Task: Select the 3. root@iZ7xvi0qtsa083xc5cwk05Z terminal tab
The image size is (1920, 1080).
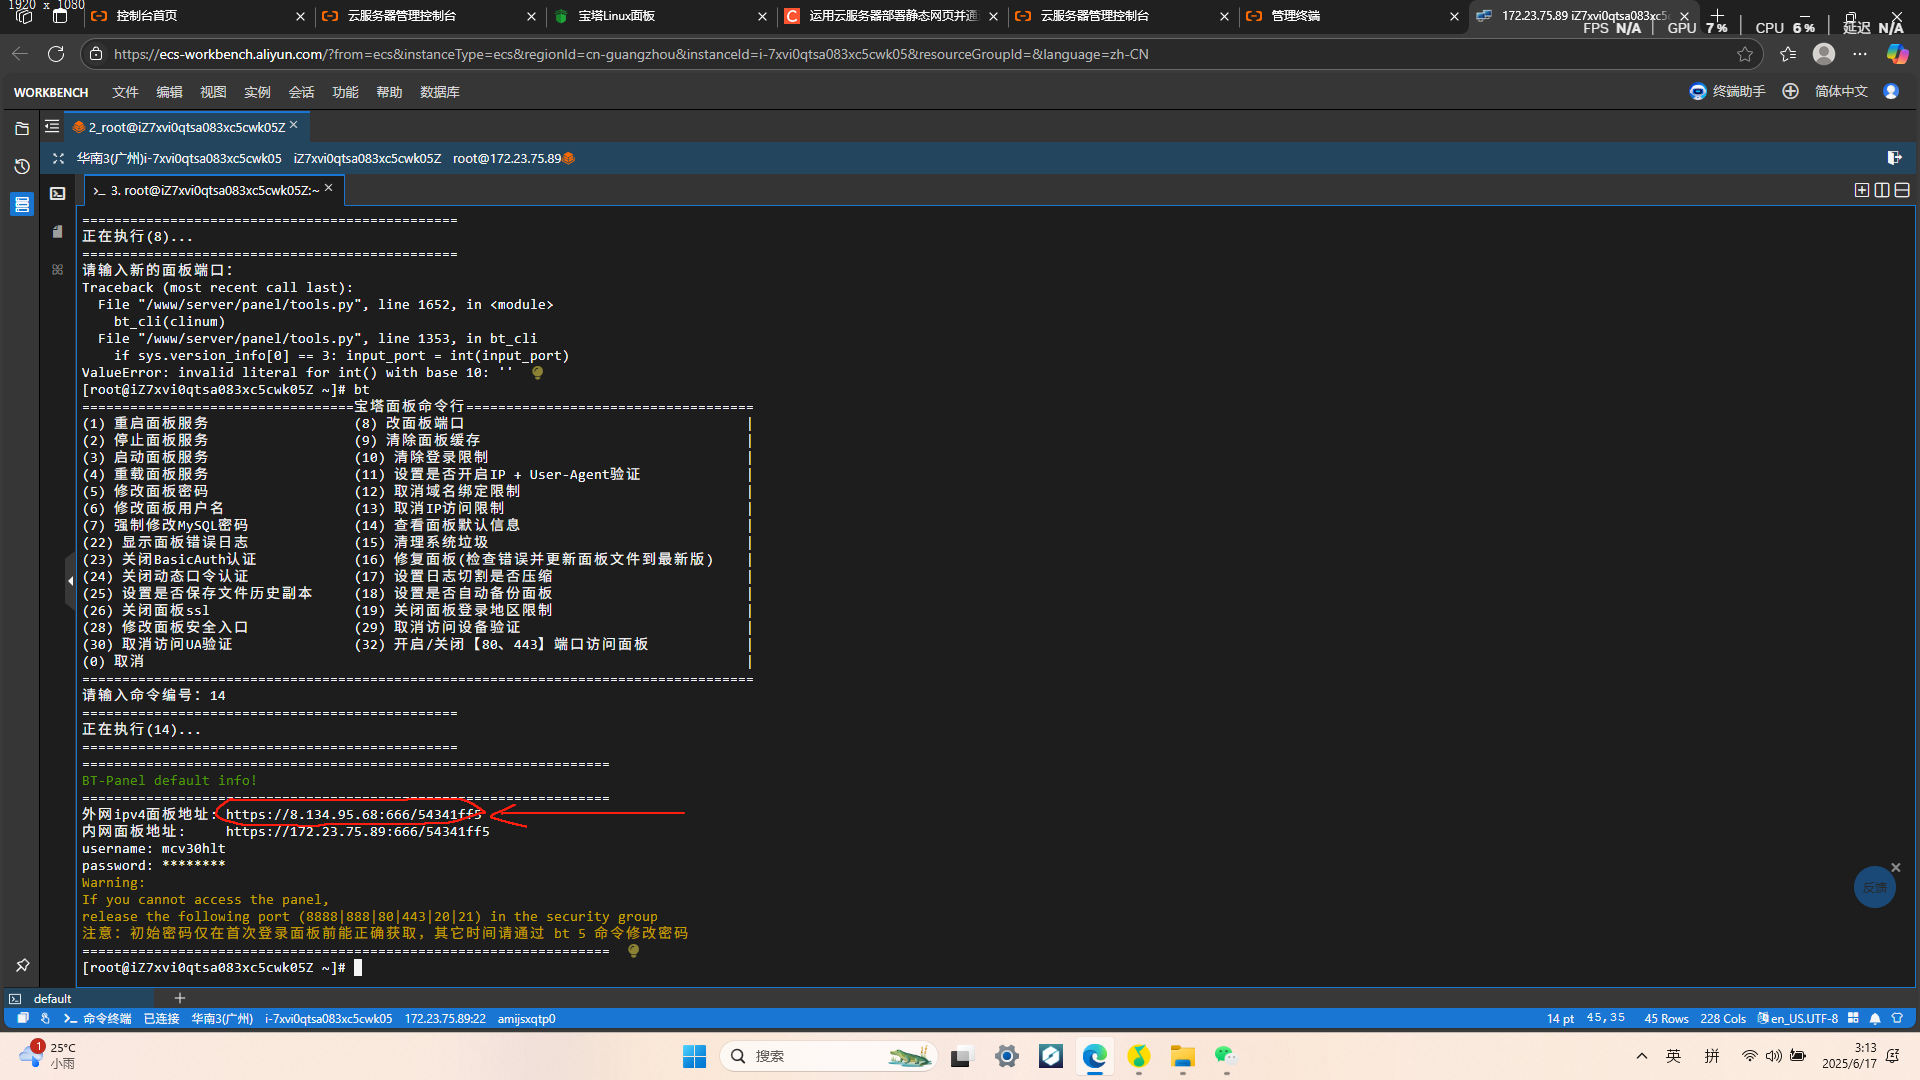Action: [x=214, y=190]
